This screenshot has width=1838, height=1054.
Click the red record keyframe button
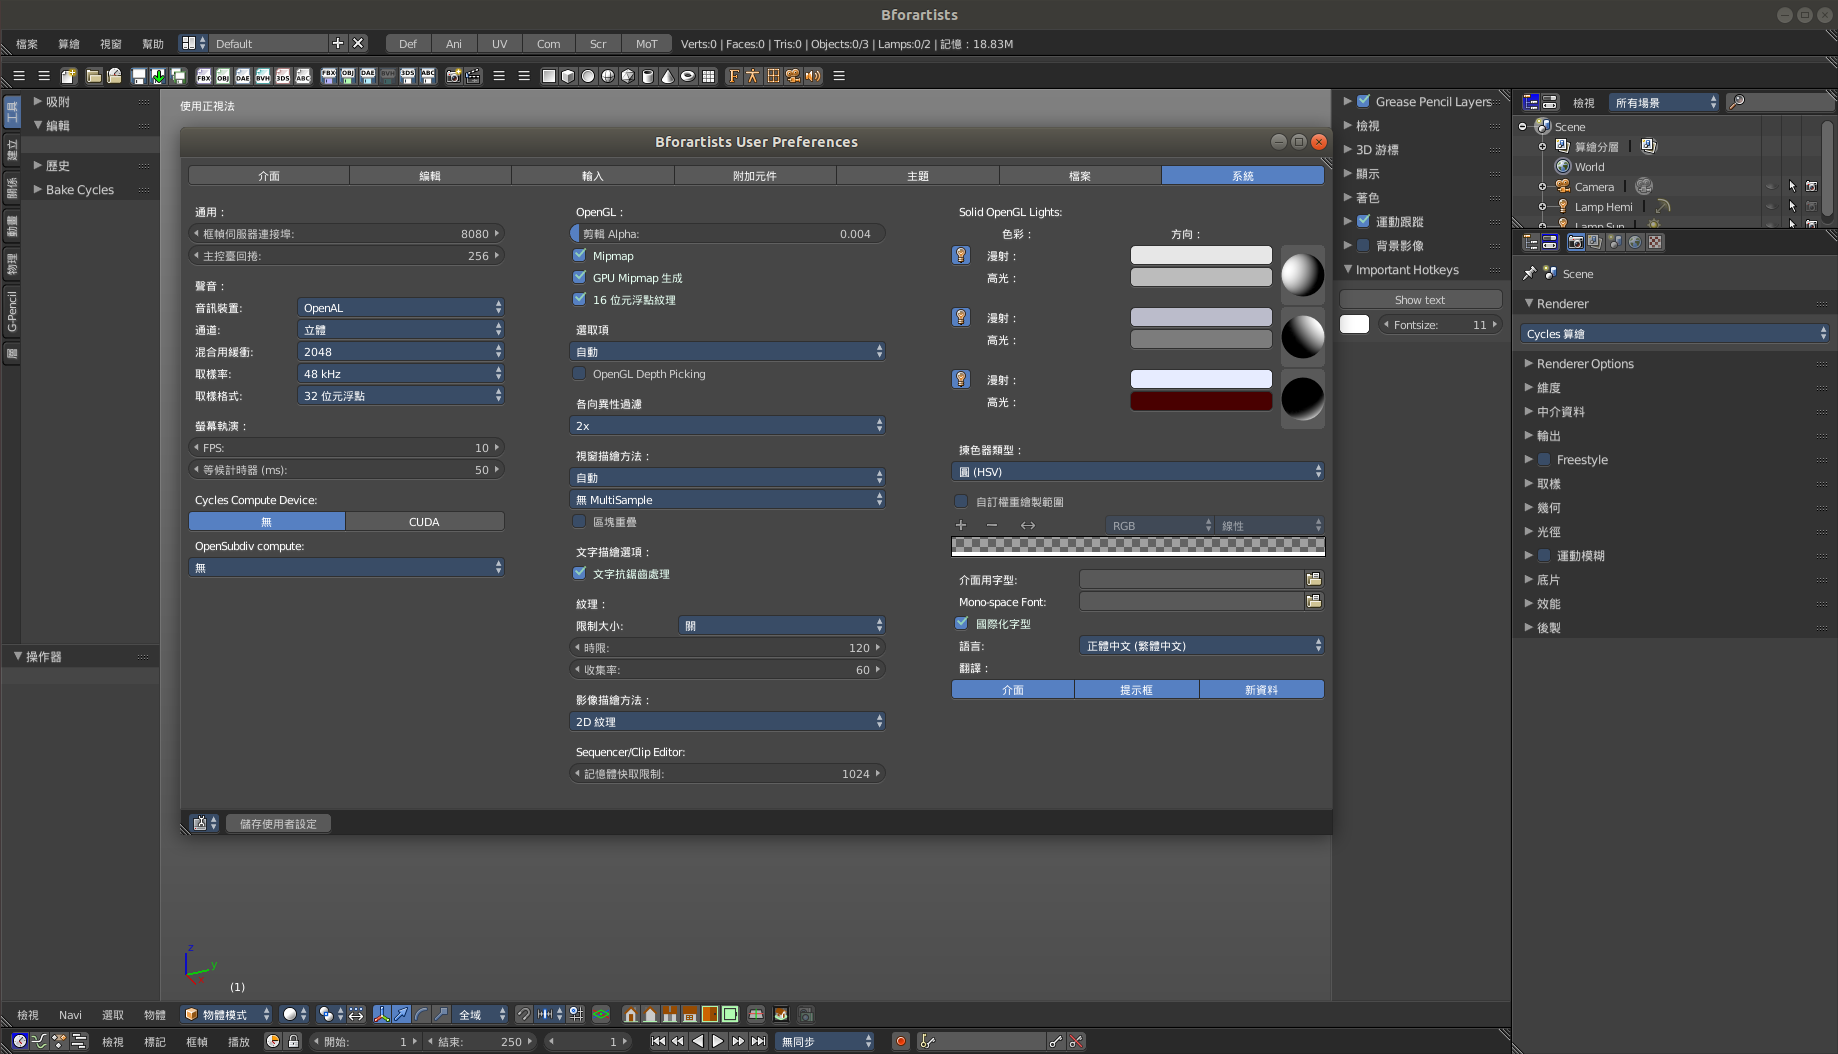click(x=901, y=1041)
